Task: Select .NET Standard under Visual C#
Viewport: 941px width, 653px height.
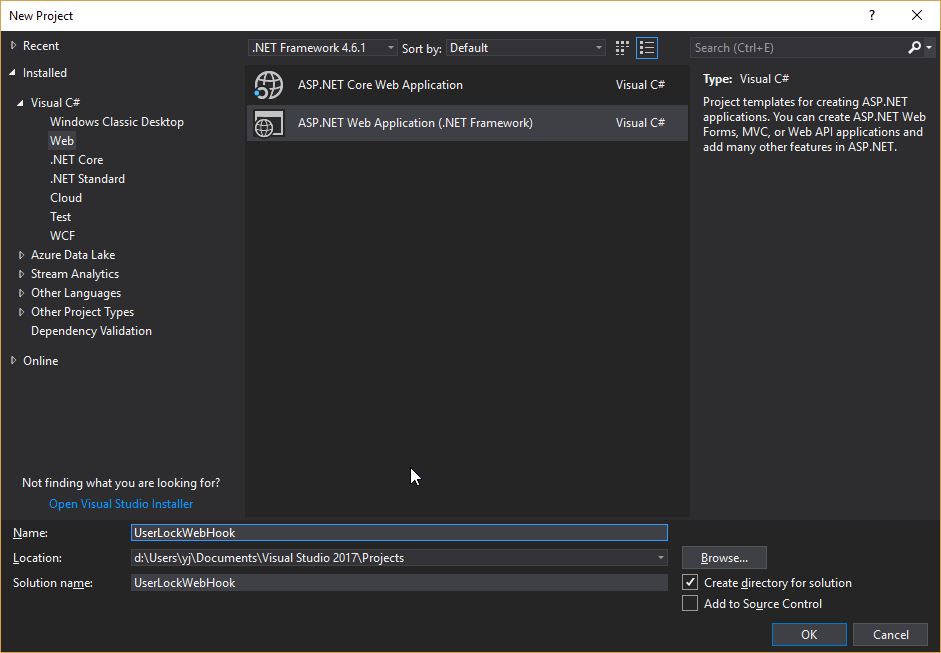Action: (87, 178)
